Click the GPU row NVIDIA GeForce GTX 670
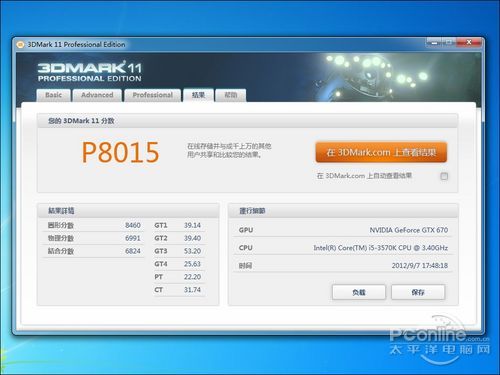 pyautogui.click(x=343, y=230)
